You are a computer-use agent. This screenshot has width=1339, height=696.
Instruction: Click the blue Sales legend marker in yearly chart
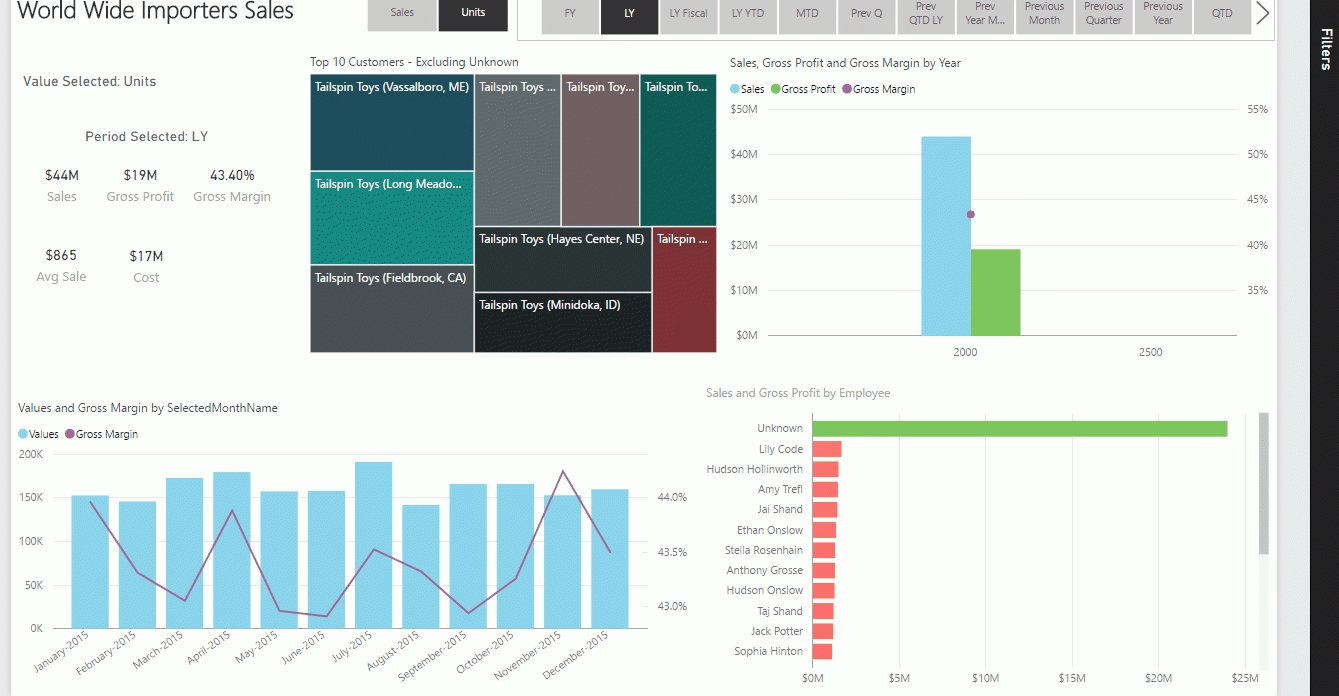click(x=735, y=89)
